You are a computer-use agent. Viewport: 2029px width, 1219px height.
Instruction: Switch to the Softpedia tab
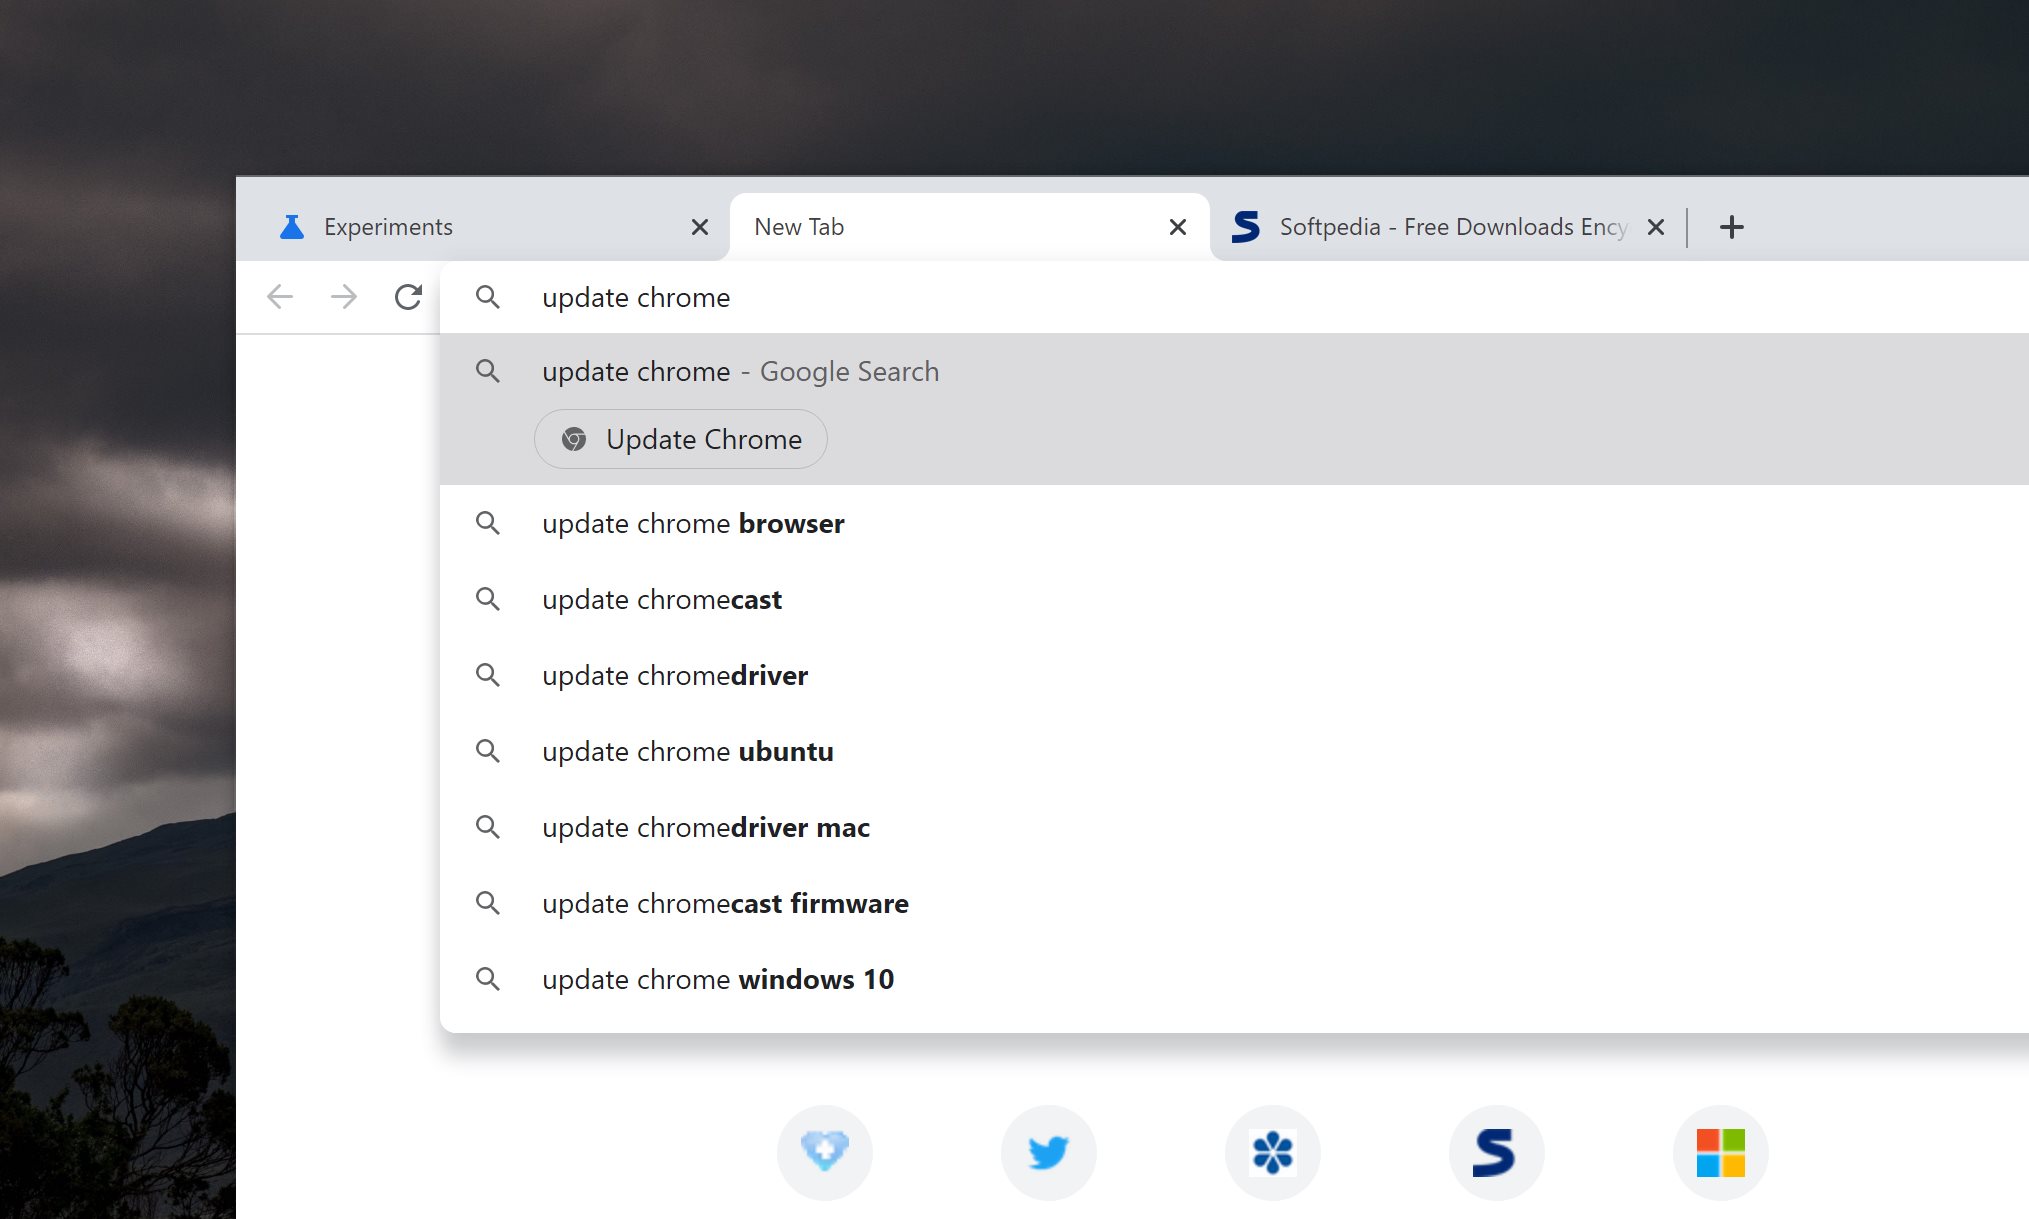coord(1430,227)
